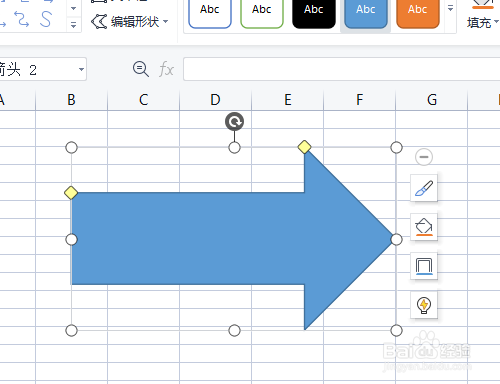Select the blue filled Abc shape style
The image size is (500, 384).
pyautogui.click(x=366, y=13)
